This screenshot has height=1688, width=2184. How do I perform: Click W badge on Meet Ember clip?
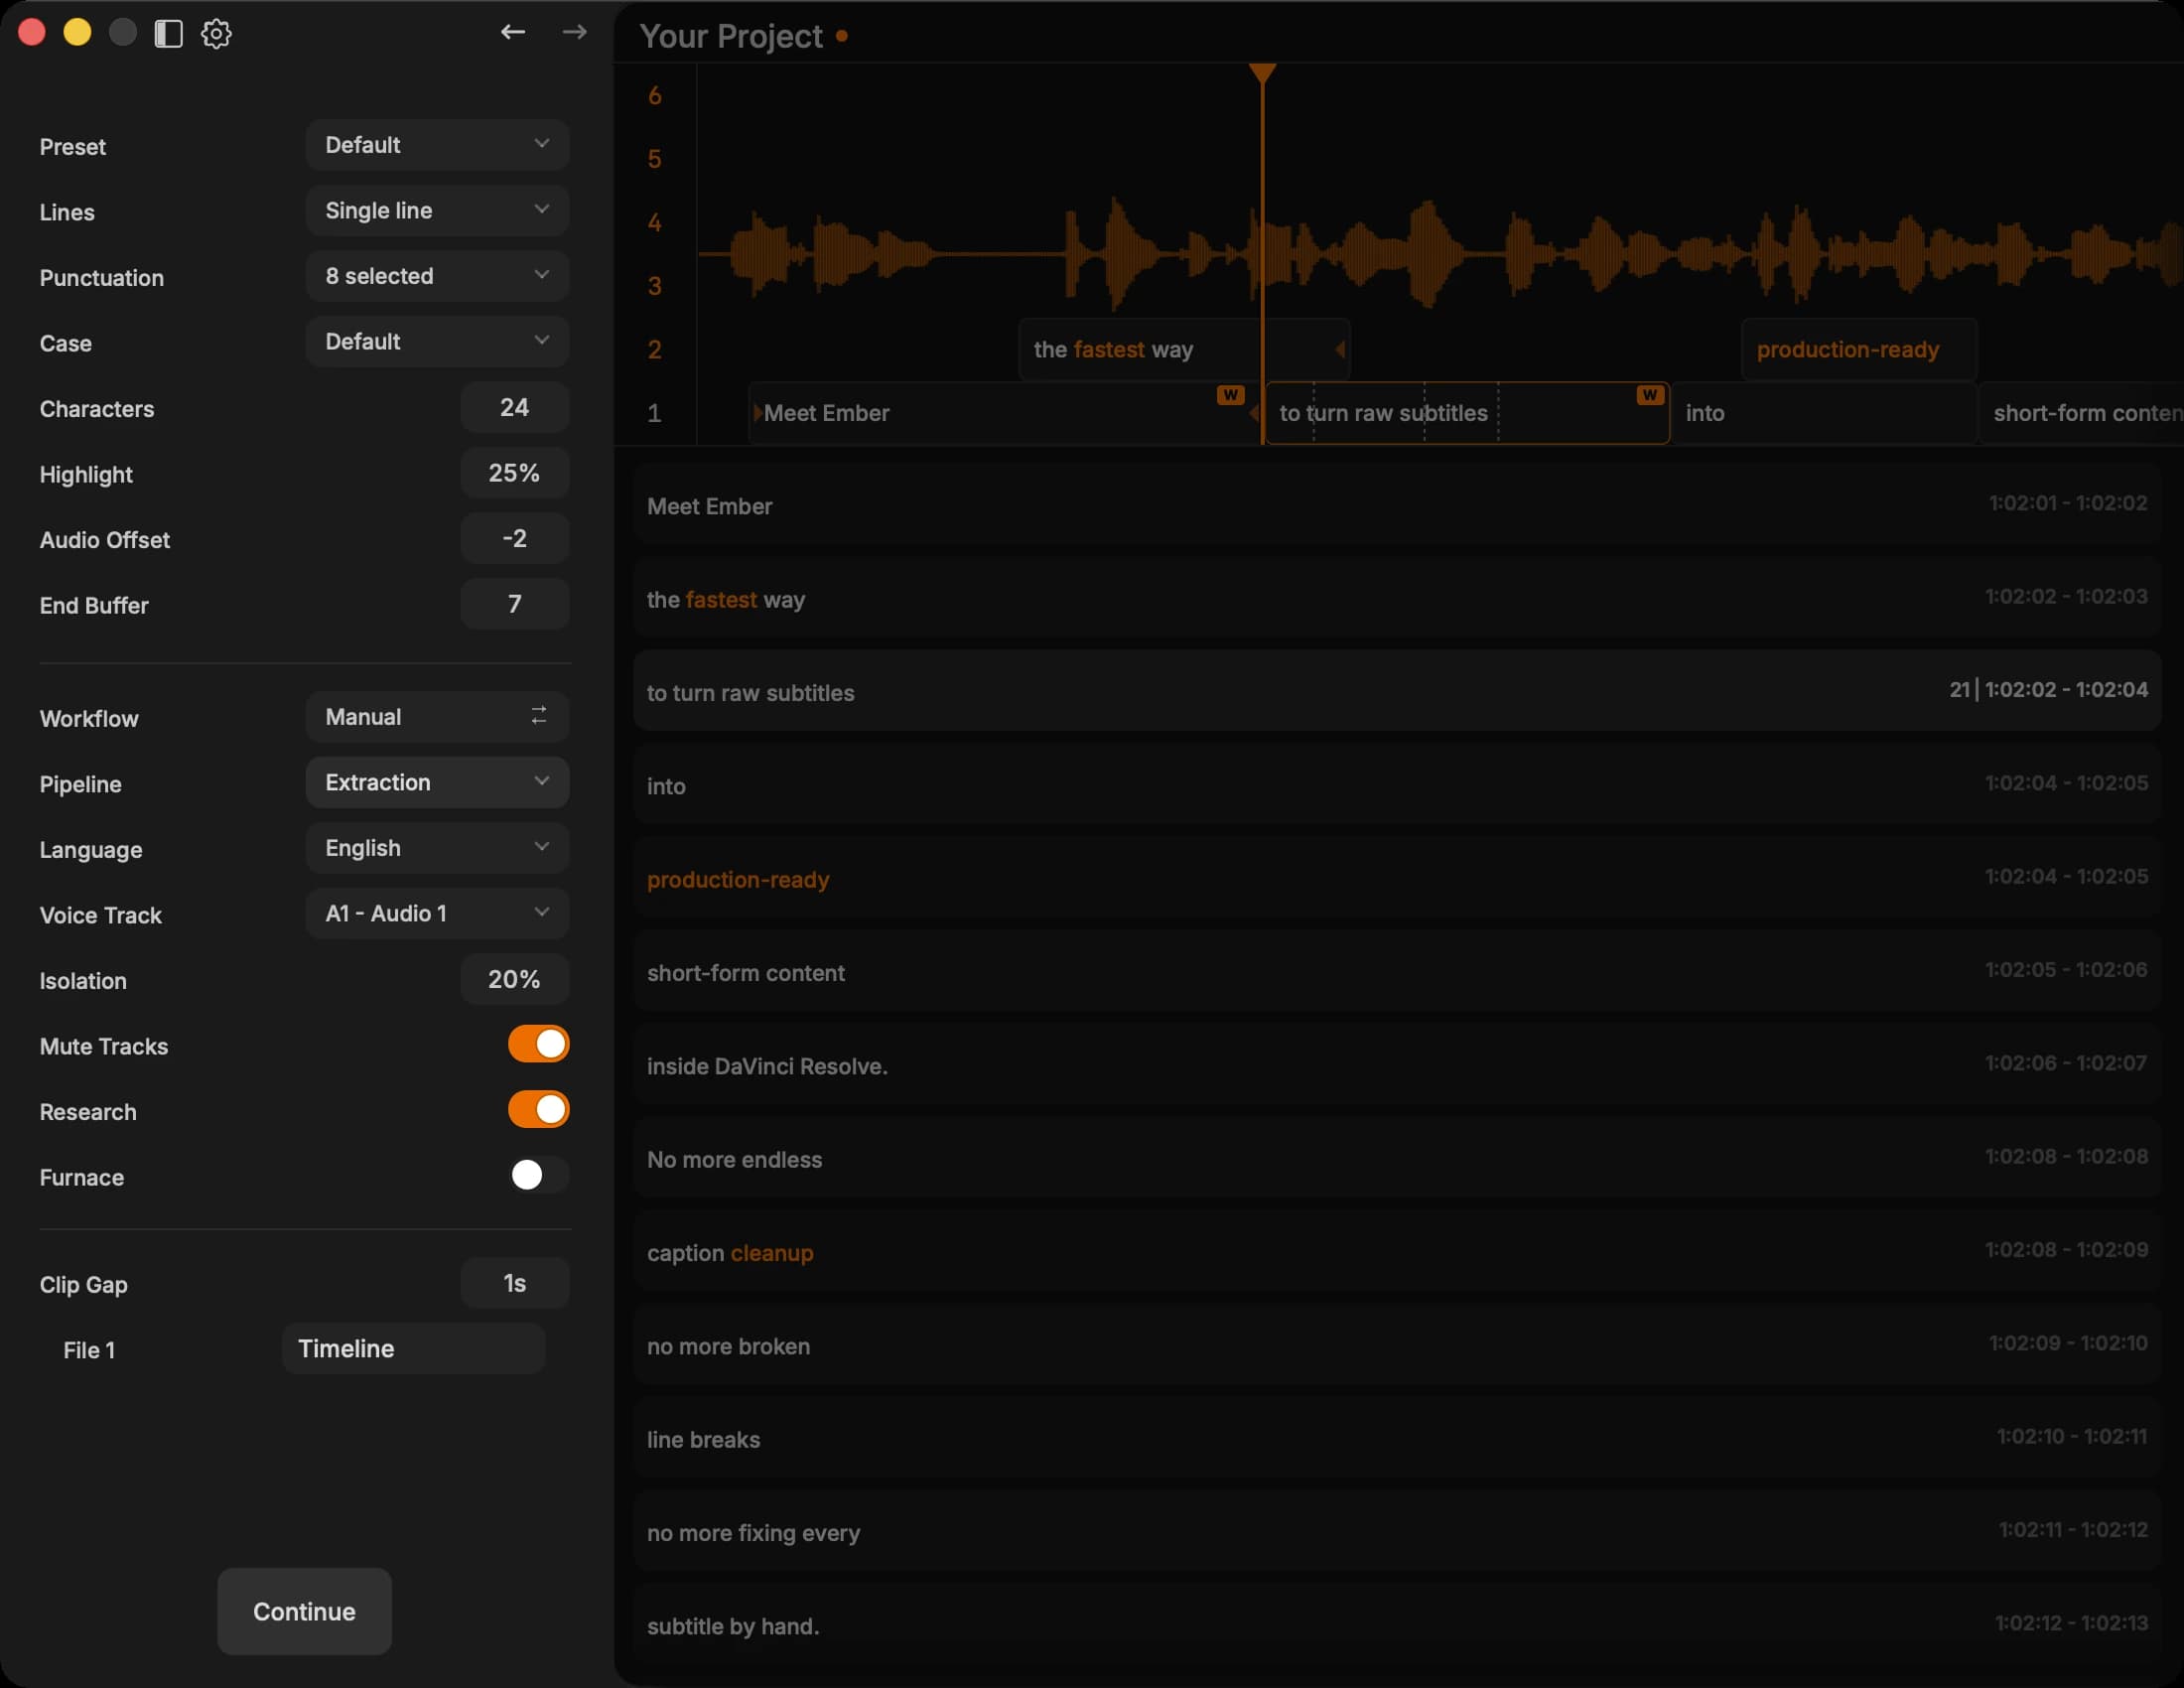(x=1230, y=395)
